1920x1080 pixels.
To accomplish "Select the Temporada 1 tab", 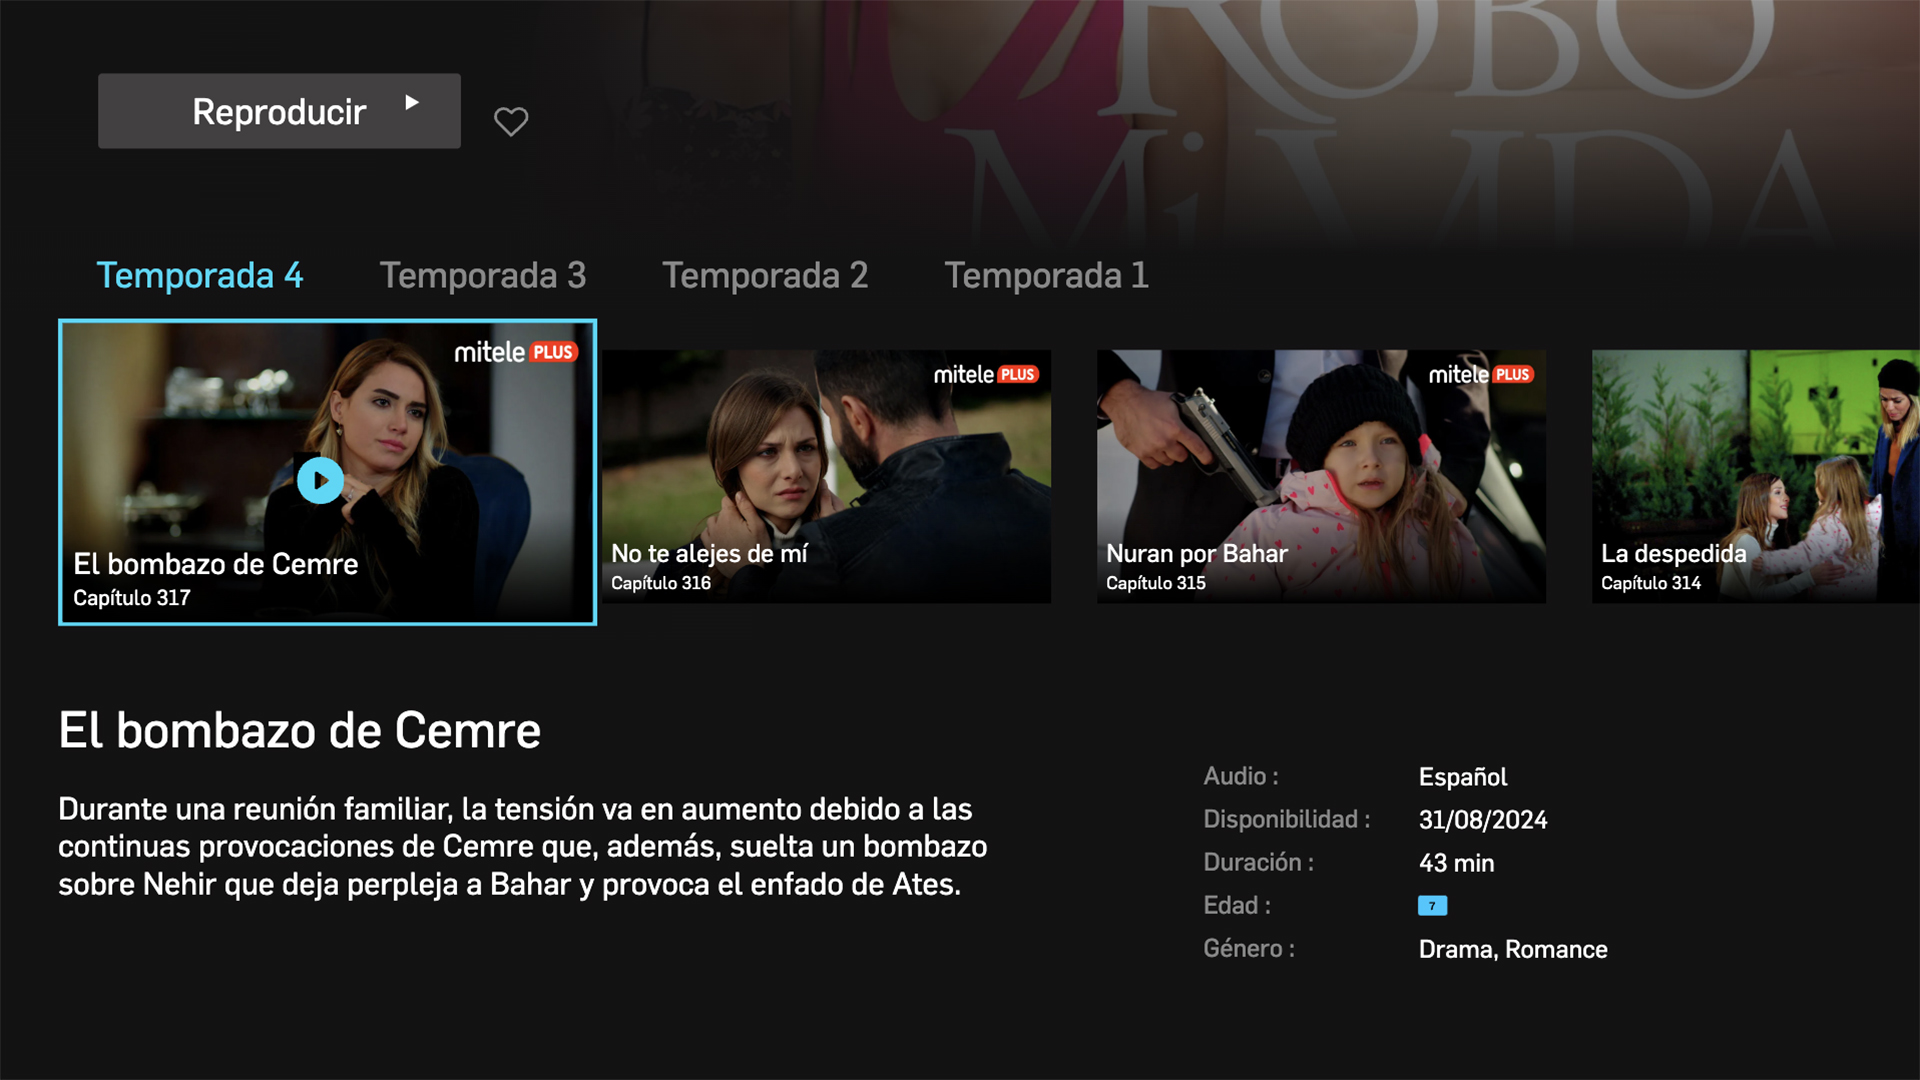I will pos(1046,275).
